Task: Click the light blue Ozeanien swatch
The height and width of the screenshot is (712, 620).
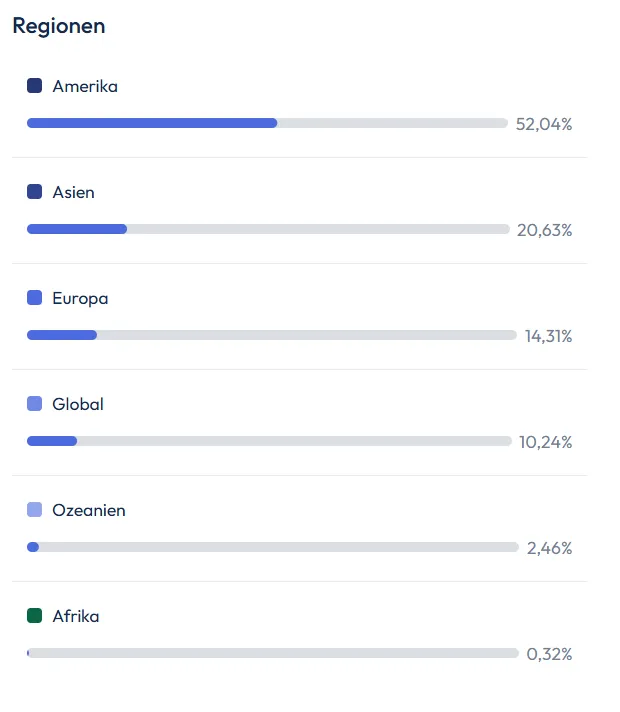Action: coord(35,509)
